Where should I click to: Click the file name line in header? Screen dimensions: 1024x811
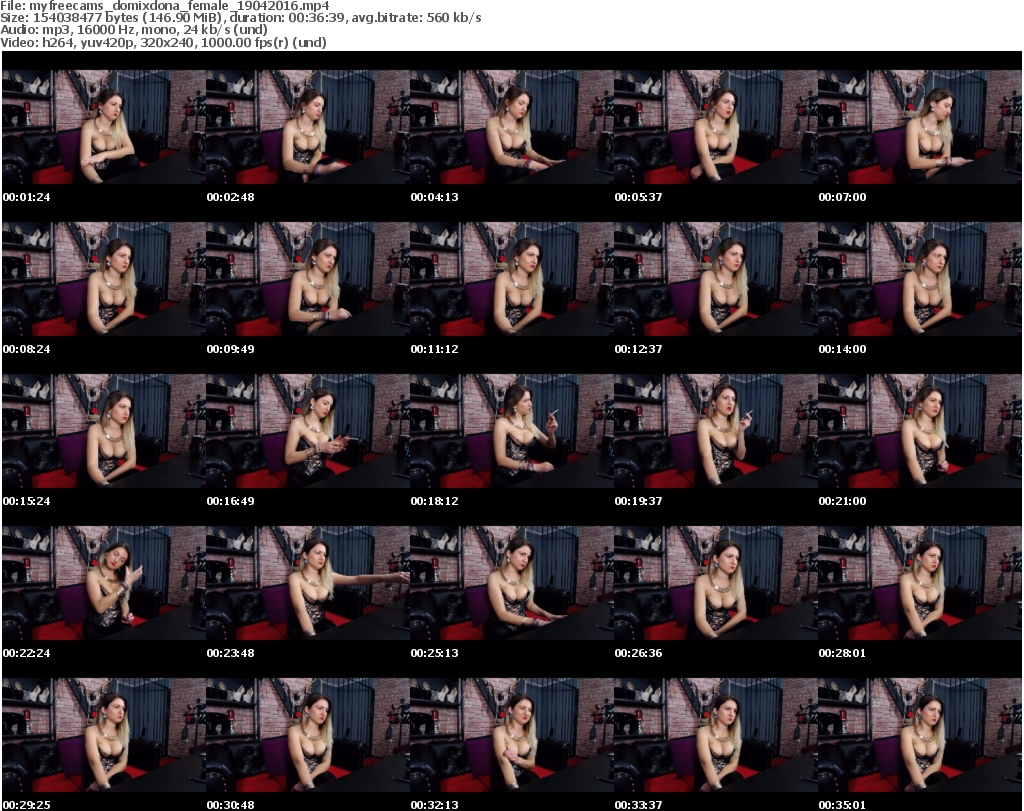[x=165, y=6]
